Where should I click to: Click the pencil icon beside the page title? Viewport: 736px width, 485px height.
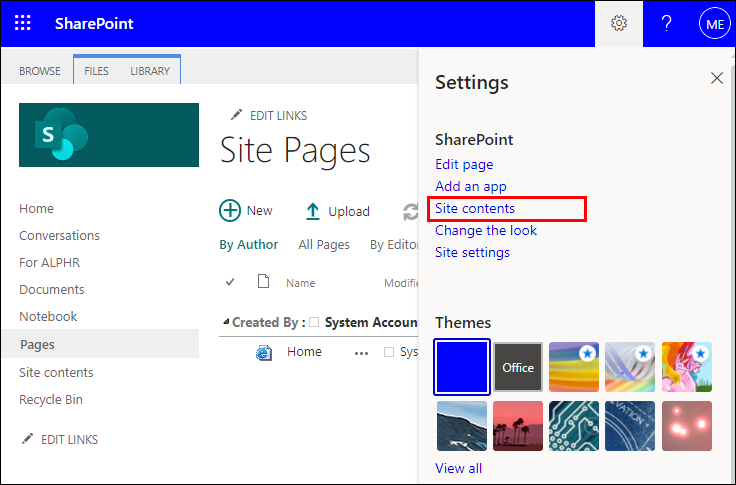coord(237,115)
